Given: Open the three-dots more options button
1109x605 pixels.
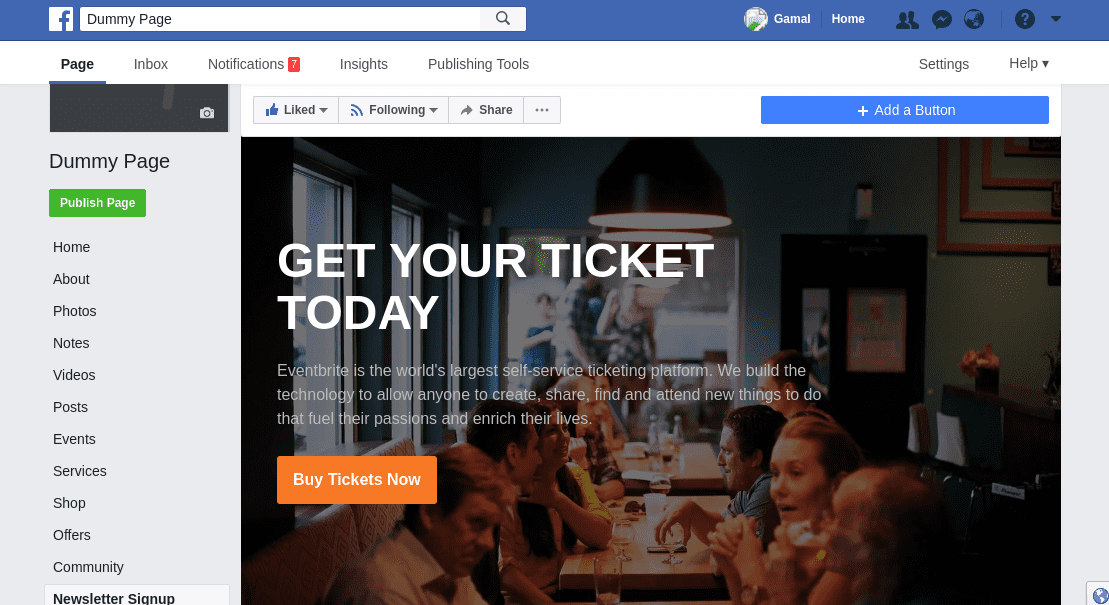Looking at the screenshot, I should tap(542, 110).
